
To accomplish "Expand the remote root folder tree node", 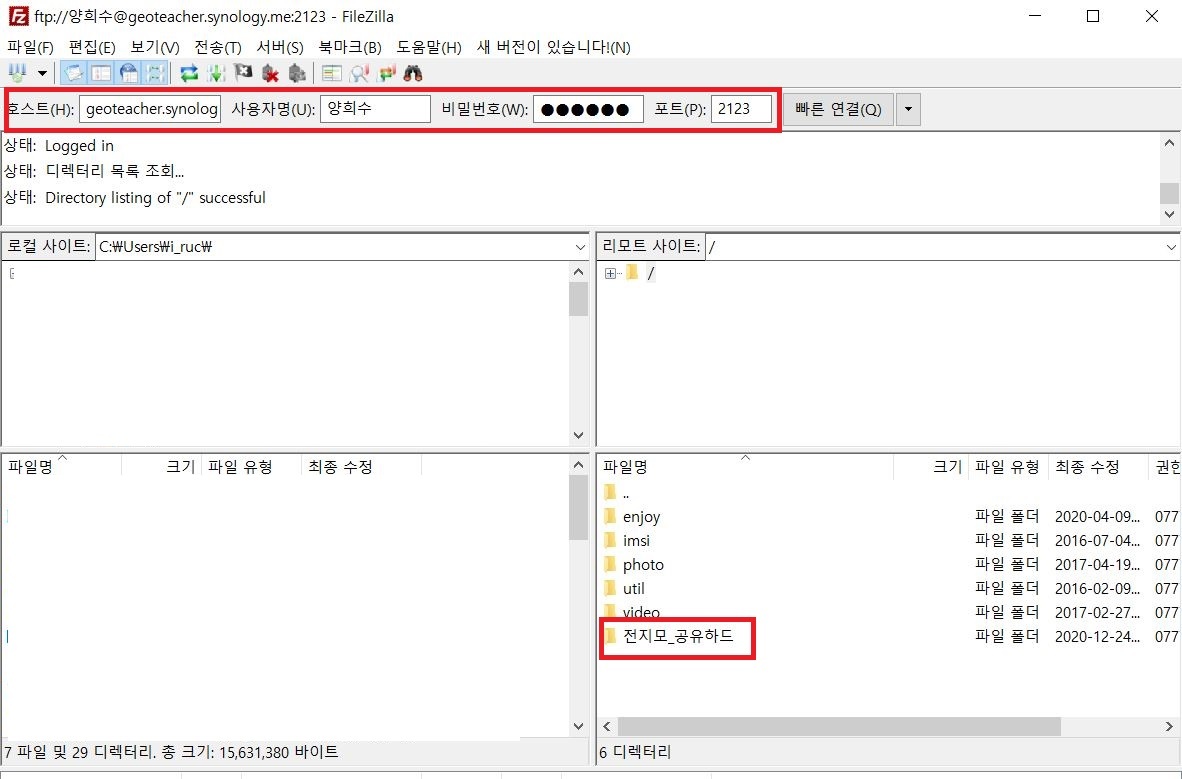I will coord(610,274).
